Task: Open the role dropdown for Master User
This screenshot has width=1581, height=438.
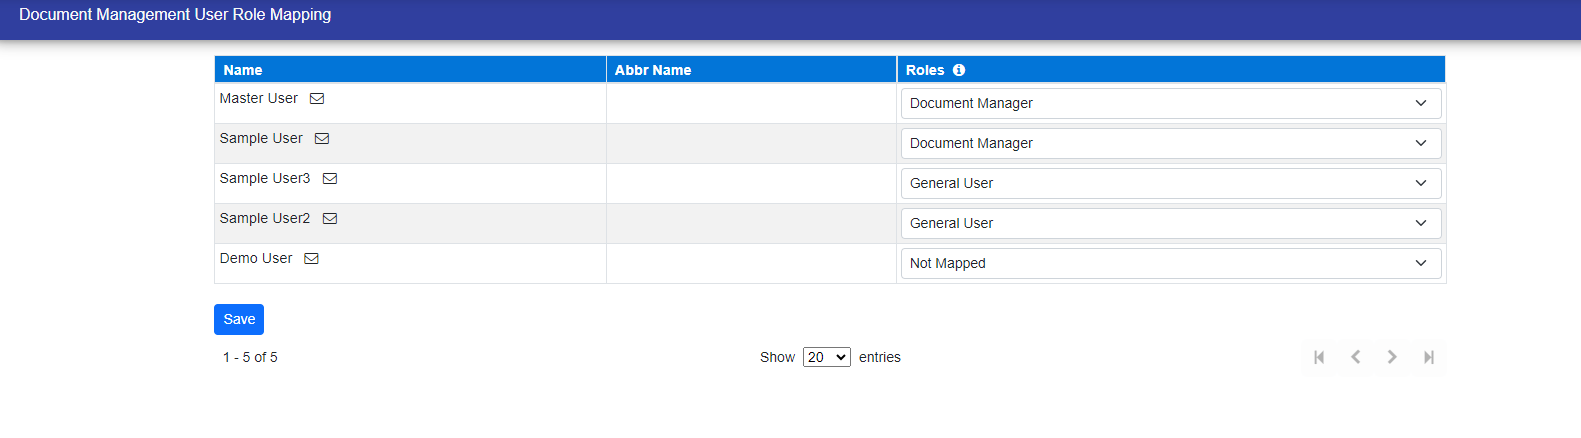Action: click(1170, 103)
